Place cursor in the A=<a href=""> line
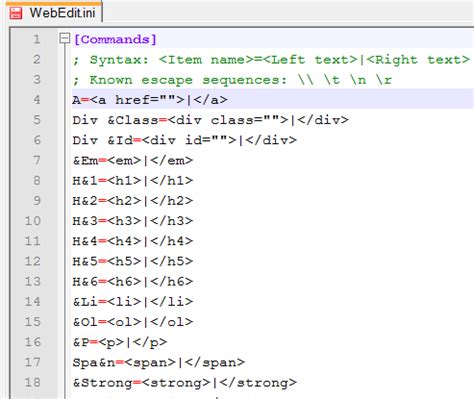The height and width of the screenshot is (399, 474). tap(150, 100)
